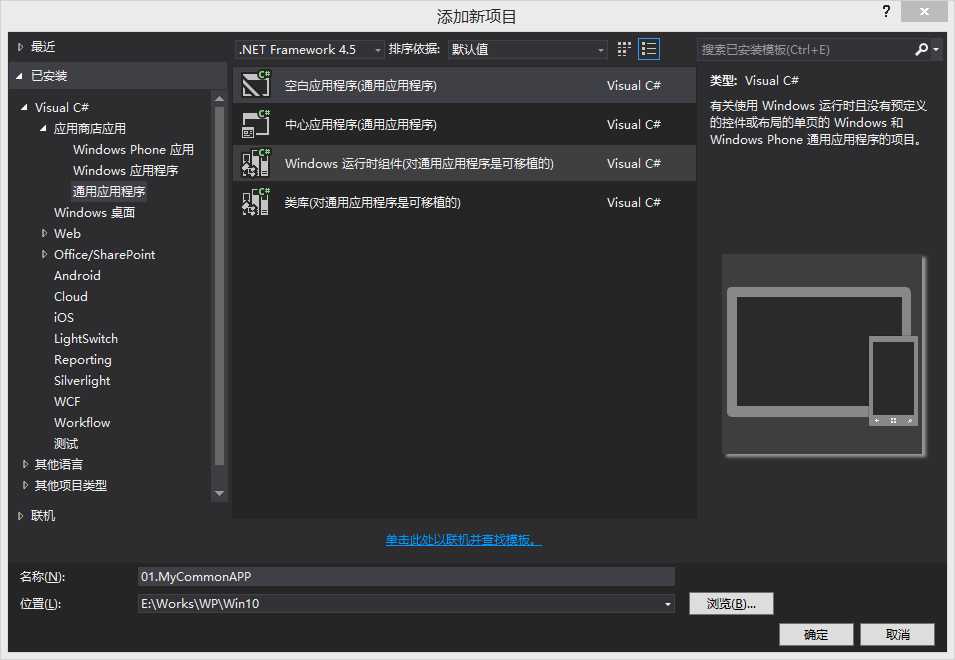This screenshot has height=660, width=955.
Task: Select the blank app template icon
Action: pyautogui.click(x=256, y=85)
